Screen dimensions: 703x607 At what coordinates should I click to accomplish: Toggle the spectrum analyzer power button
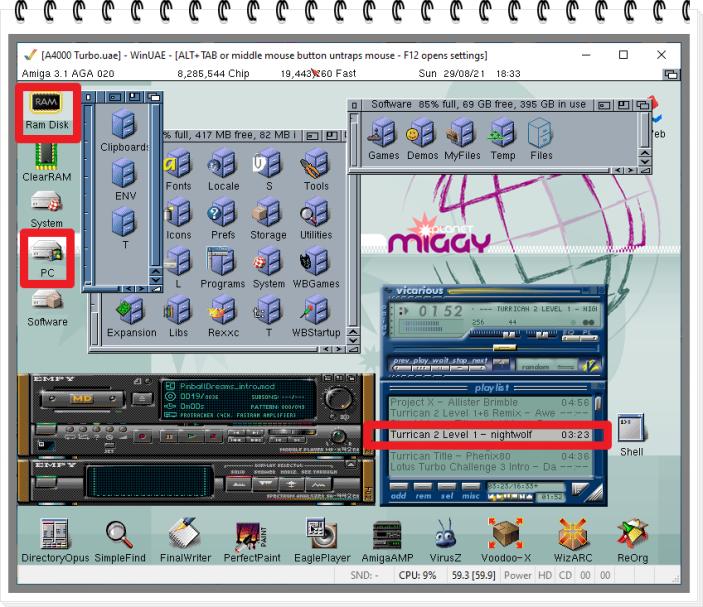(45, 482)
